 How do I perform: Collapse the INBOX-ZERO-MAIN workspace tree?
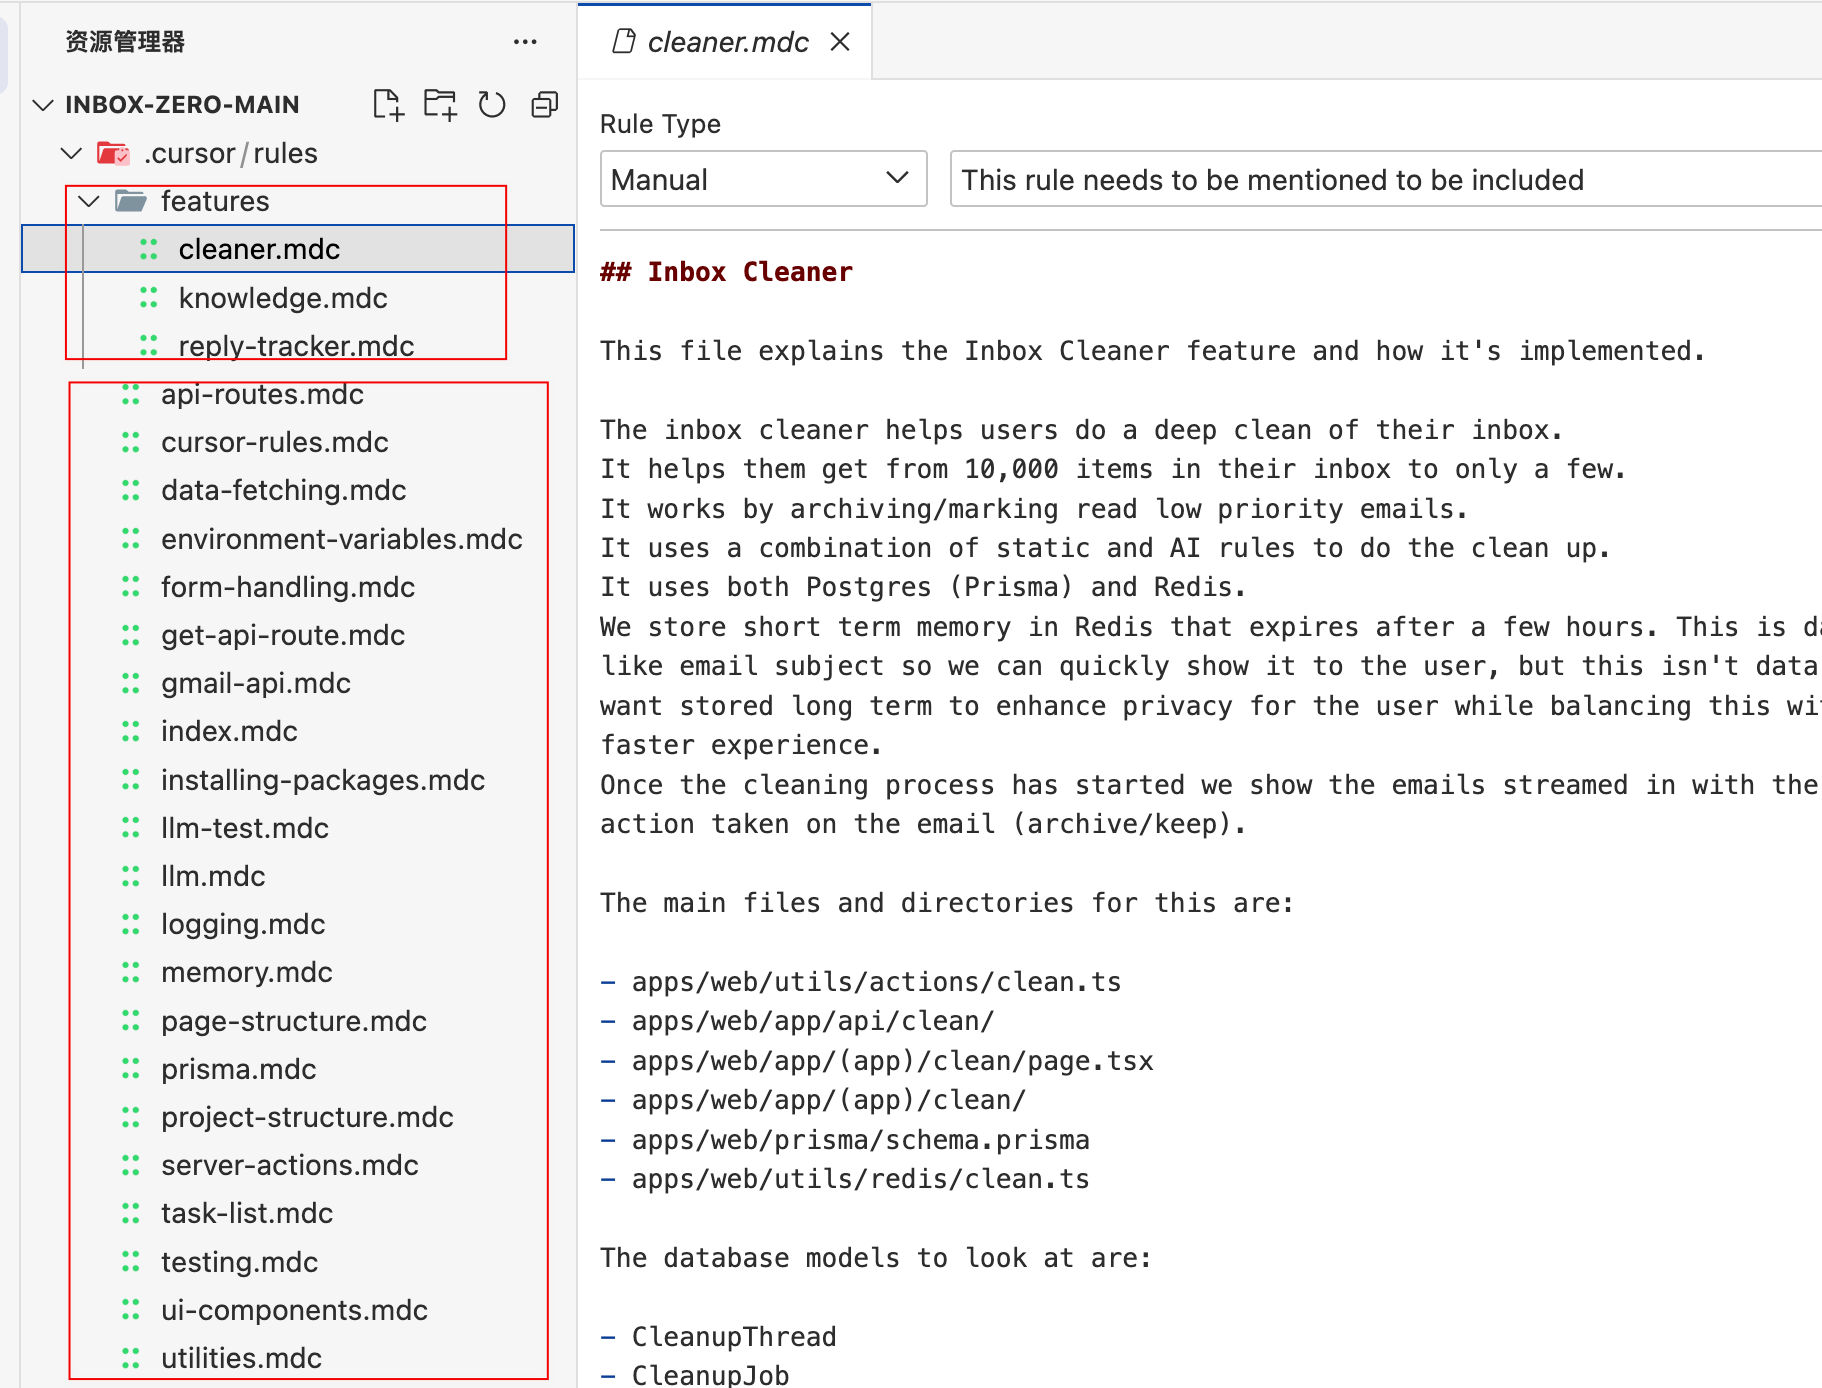coord(42,104)
